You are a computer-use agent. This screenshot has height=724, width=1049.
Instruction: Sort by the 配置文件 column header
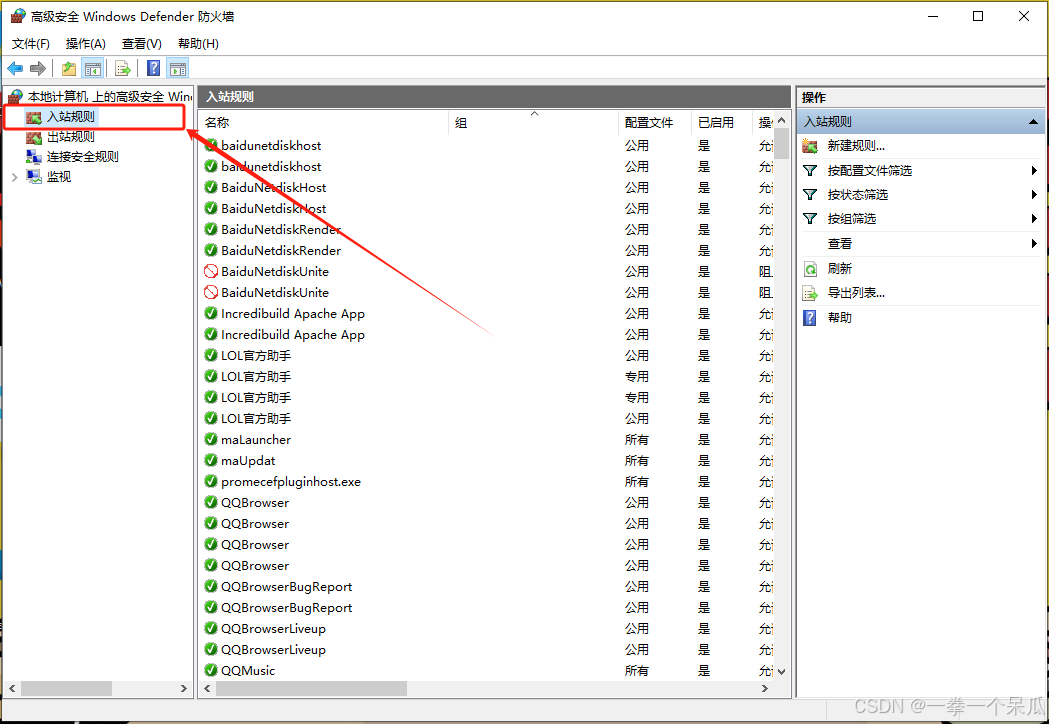point(655,122)
